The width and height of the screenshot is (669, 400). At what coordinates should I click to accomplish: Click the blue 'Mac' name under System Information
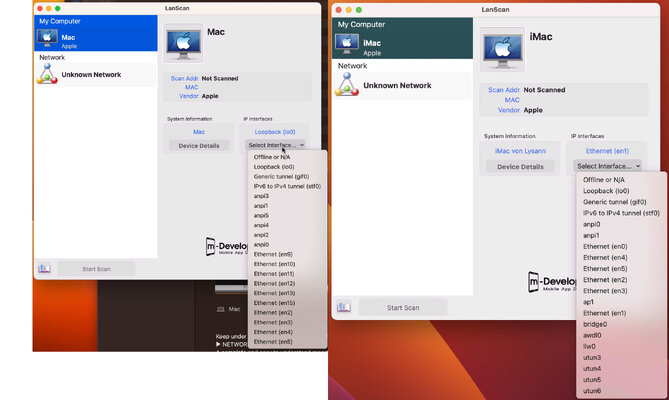coord(199,132)
